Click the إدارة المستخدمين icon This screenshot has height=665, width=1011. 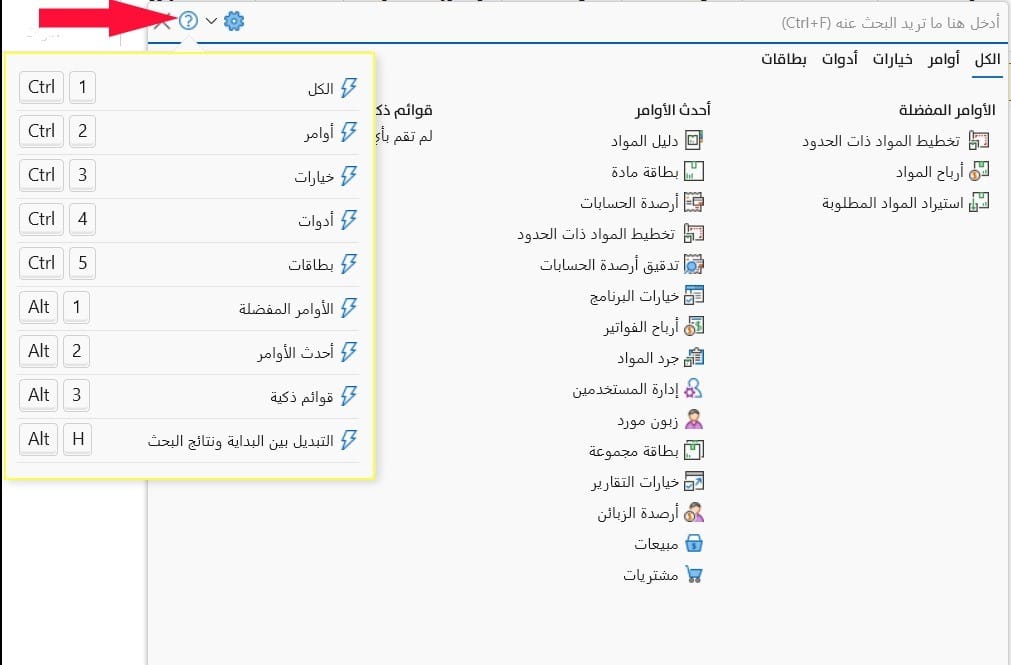point(694,388)
